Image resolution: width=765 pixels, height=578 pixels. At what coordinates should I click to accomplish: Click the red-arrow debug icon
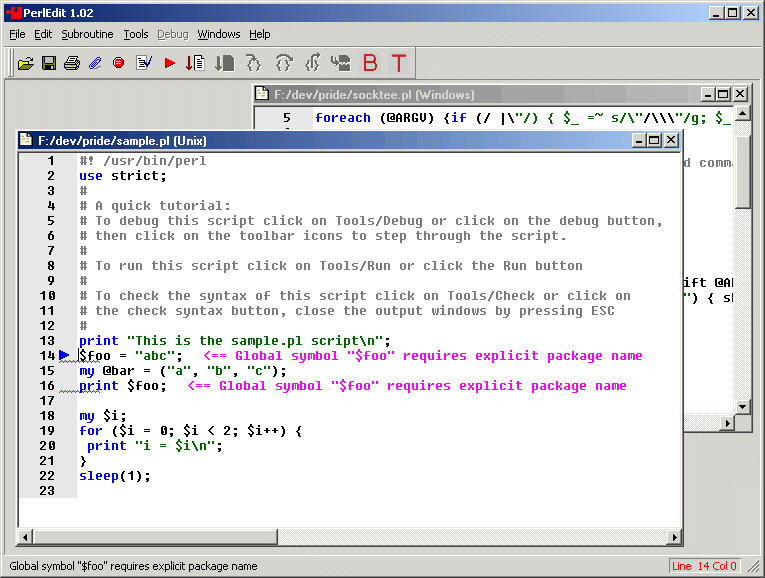pyautogui.click(x=195, y=63)
